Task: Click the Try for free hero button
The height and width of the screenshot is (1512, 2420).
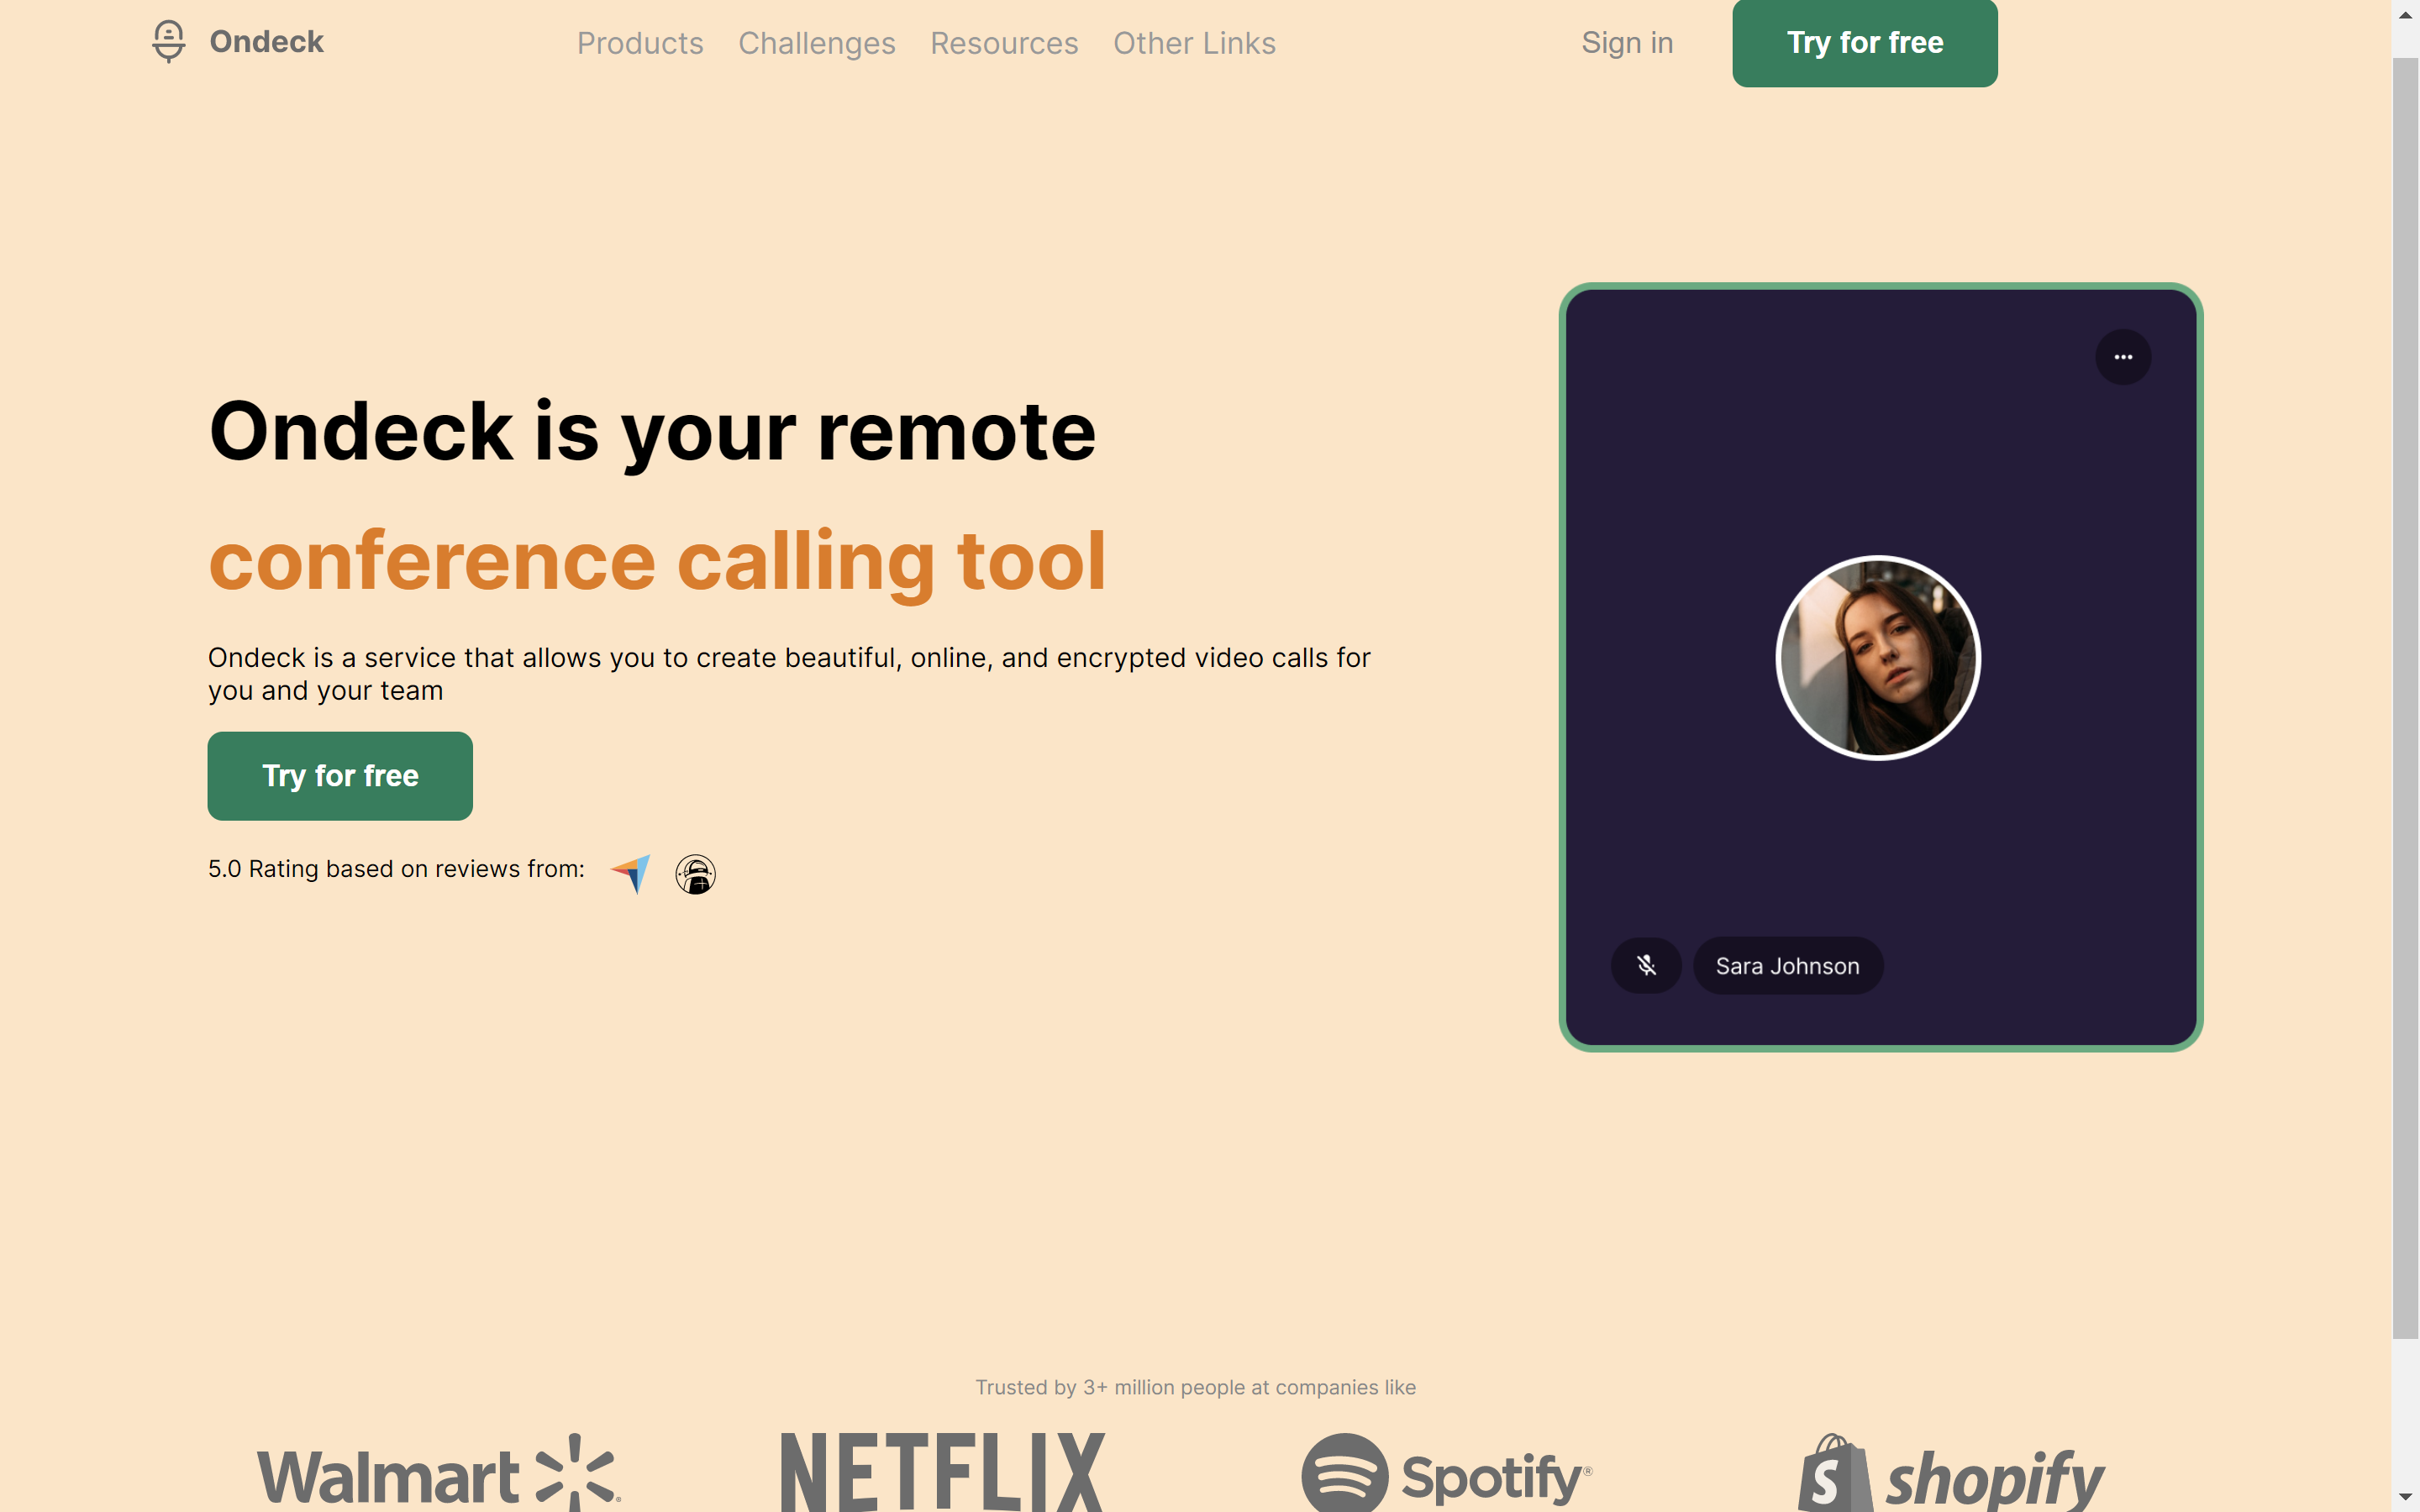Action: point(339,775)
